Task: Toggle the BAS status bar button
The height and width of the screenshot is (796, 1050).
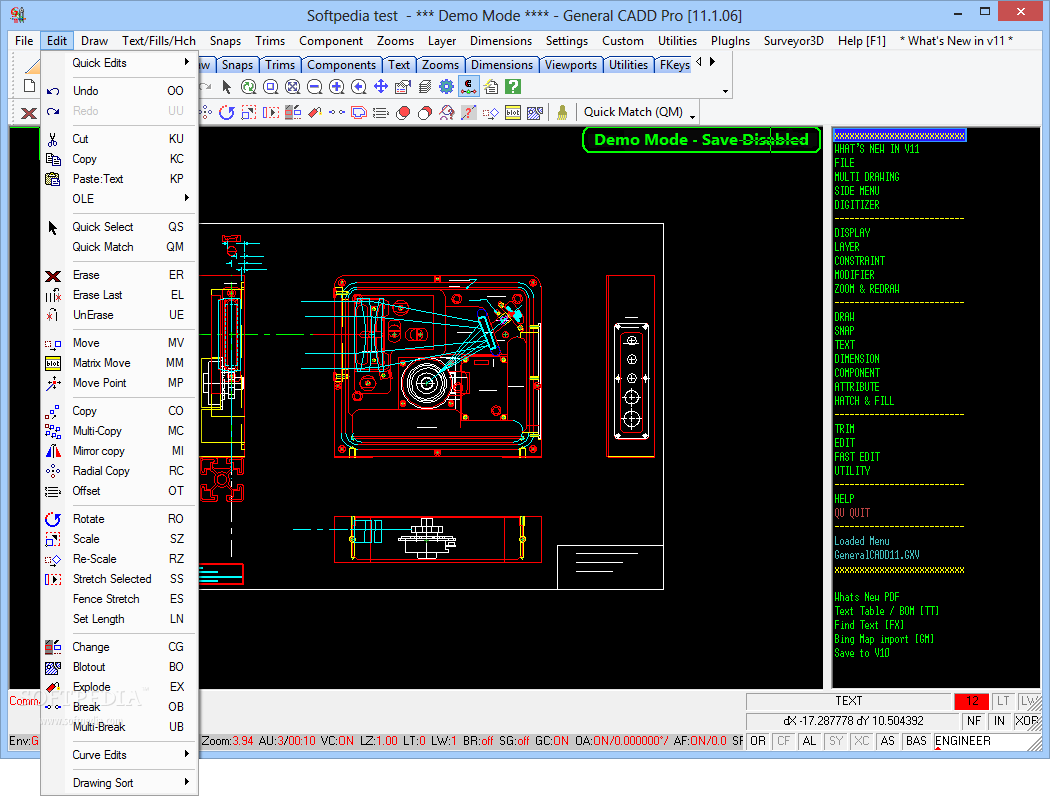Action: pos(916,741)
